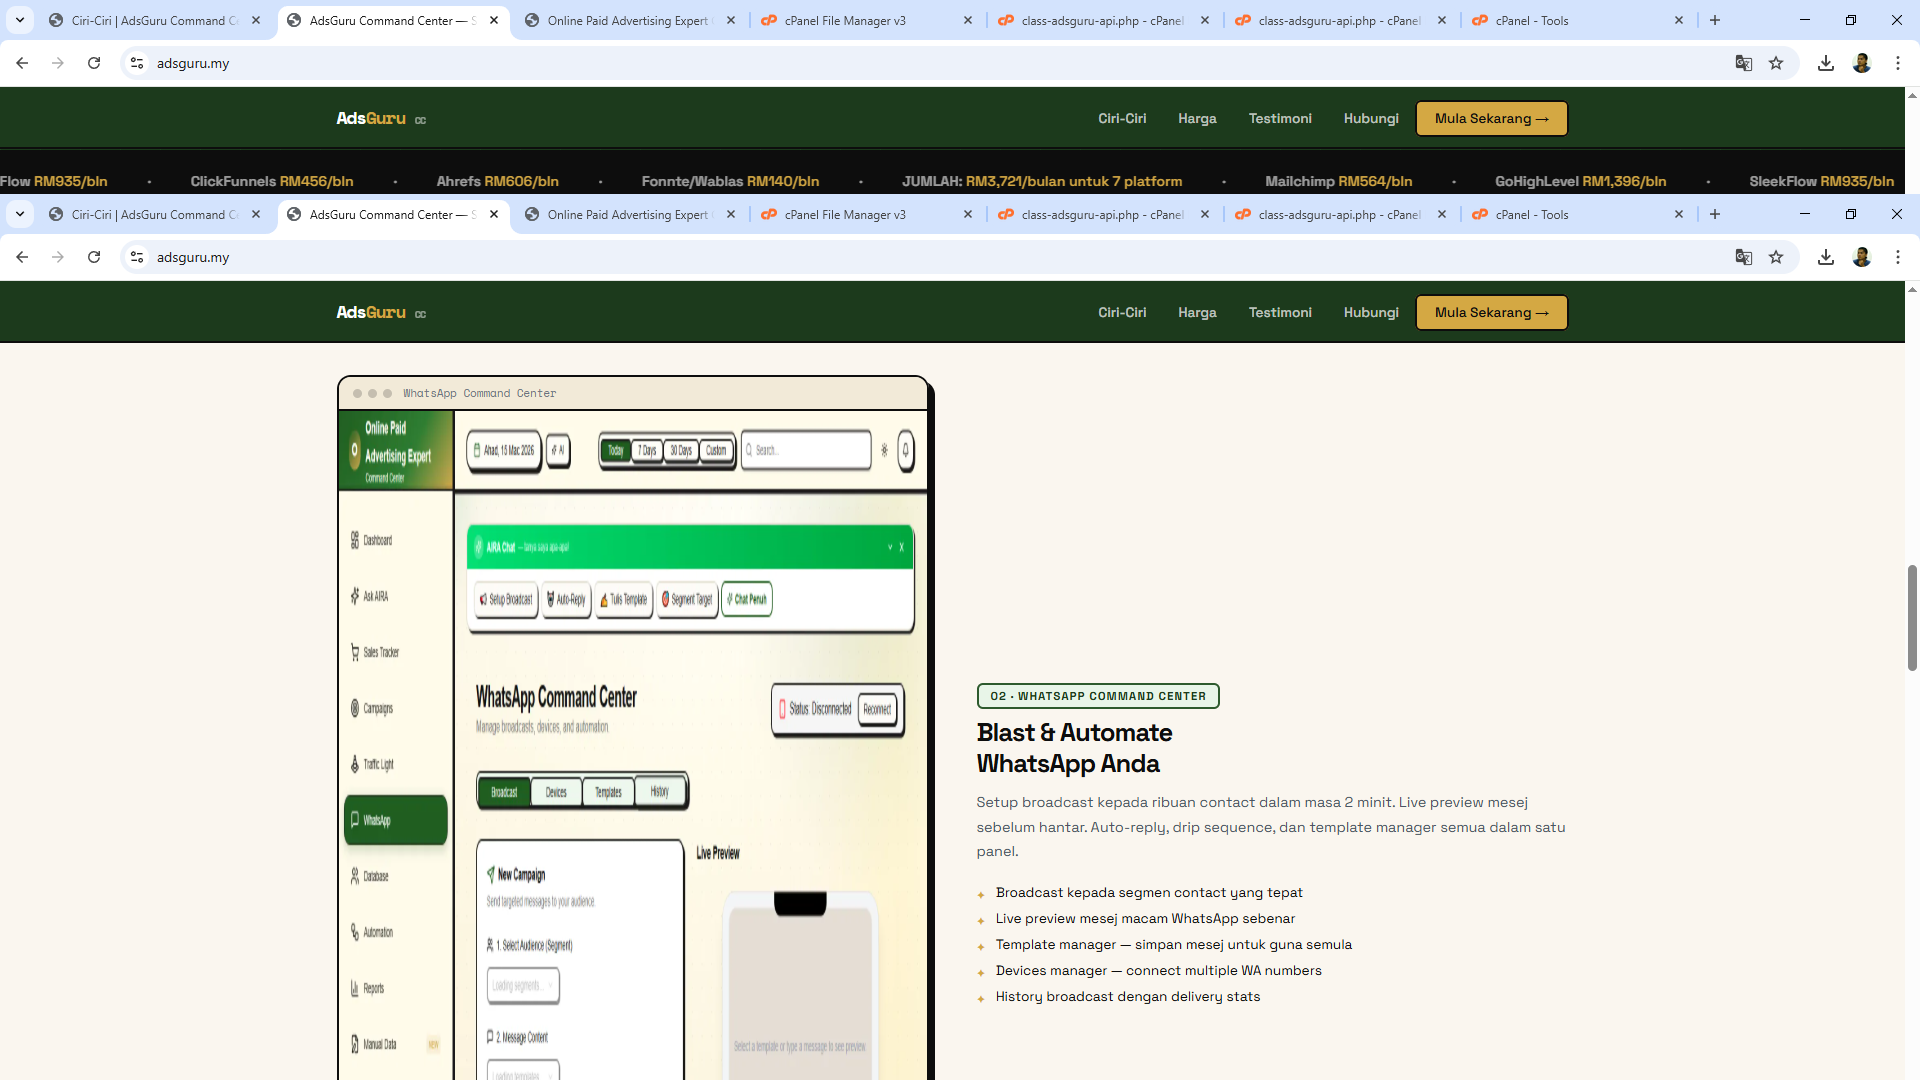Open the Loading segments dropdown

pyautogui.click(x=523, y=985)
